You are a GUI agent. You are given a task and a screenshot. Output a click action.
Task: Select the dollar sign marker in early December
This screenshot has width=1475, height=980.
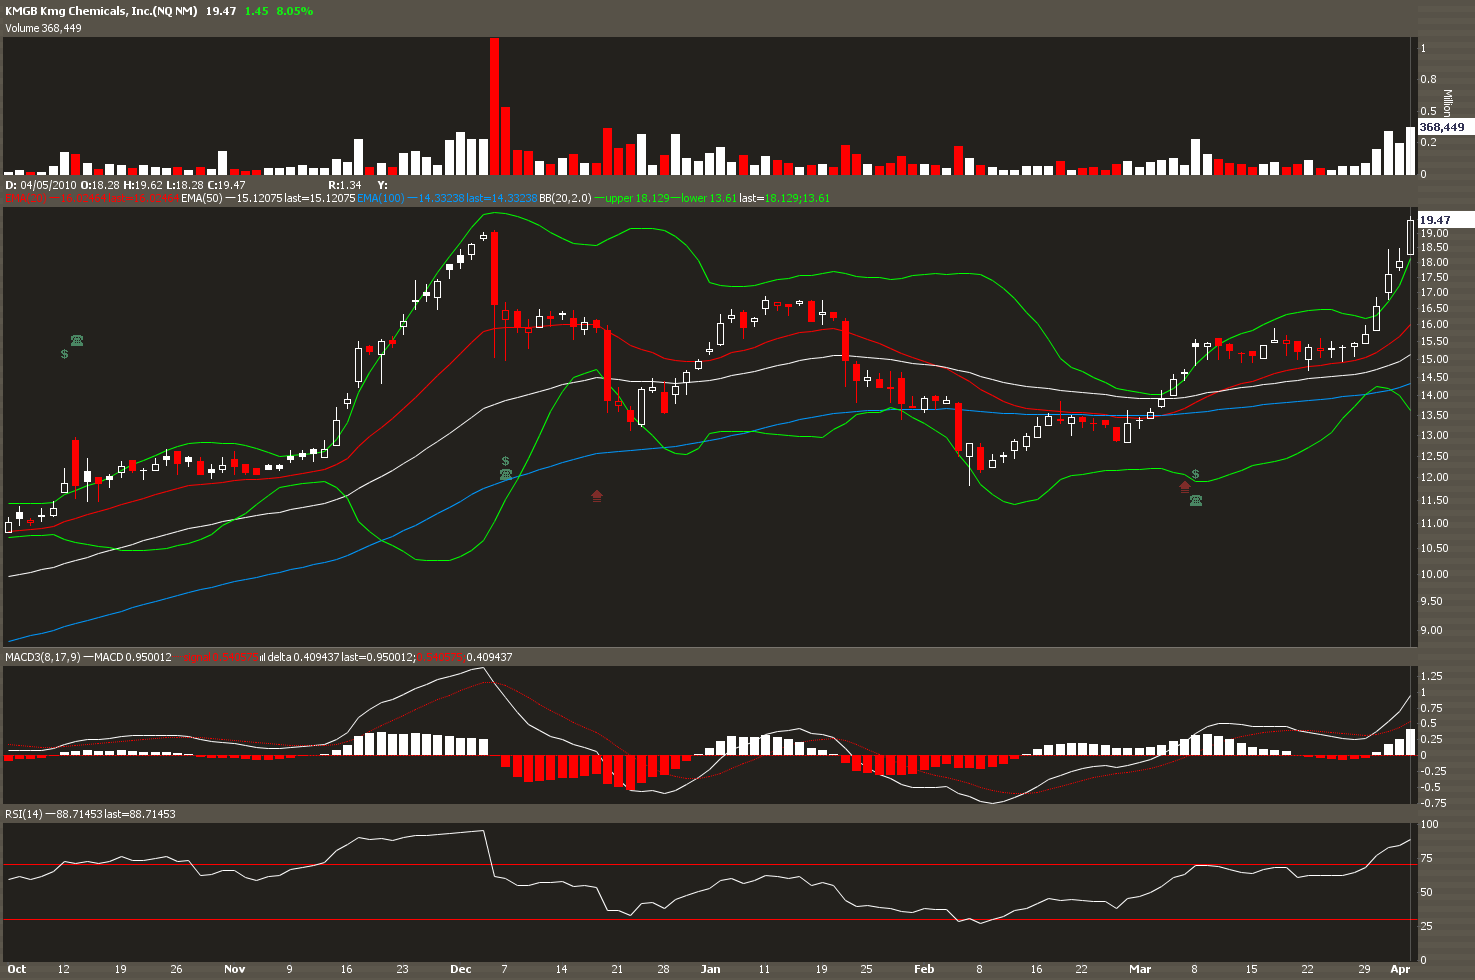505,461
